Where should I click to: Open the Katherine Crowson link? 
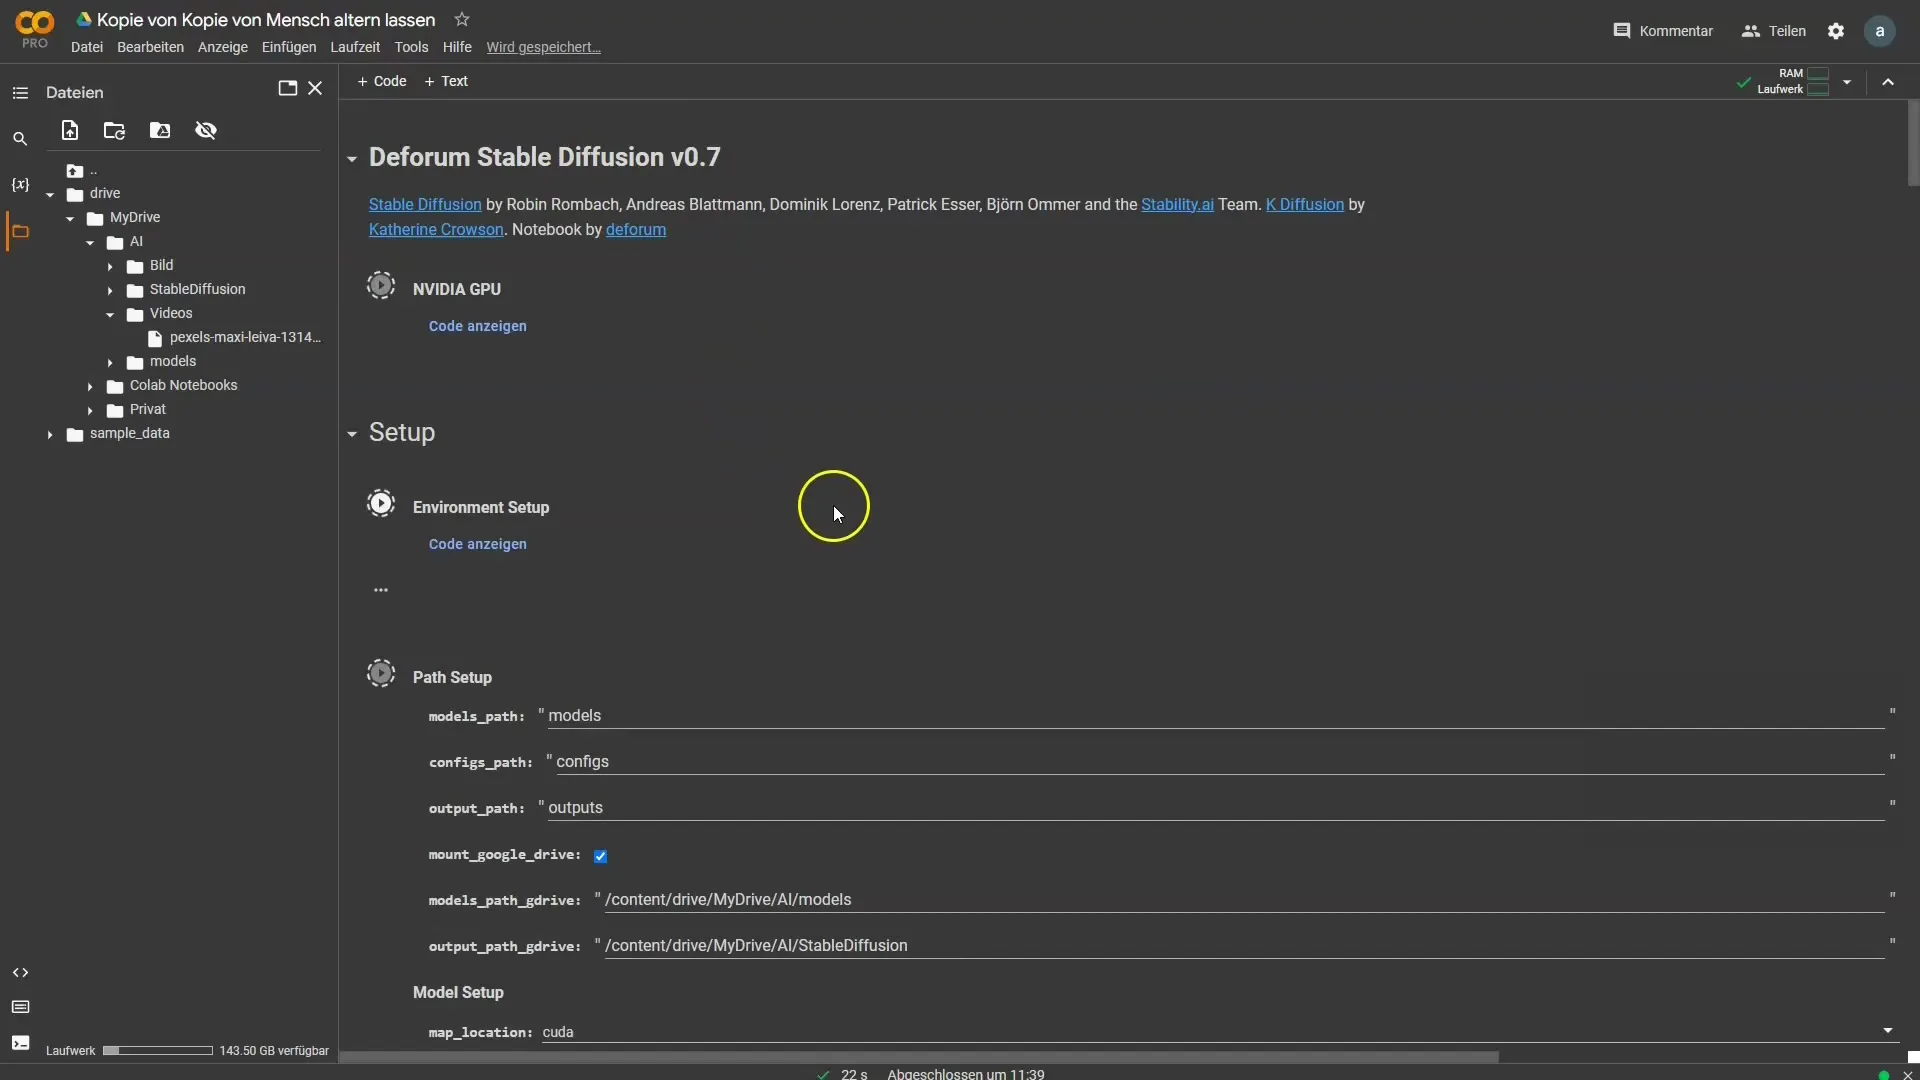coord(436,229)
